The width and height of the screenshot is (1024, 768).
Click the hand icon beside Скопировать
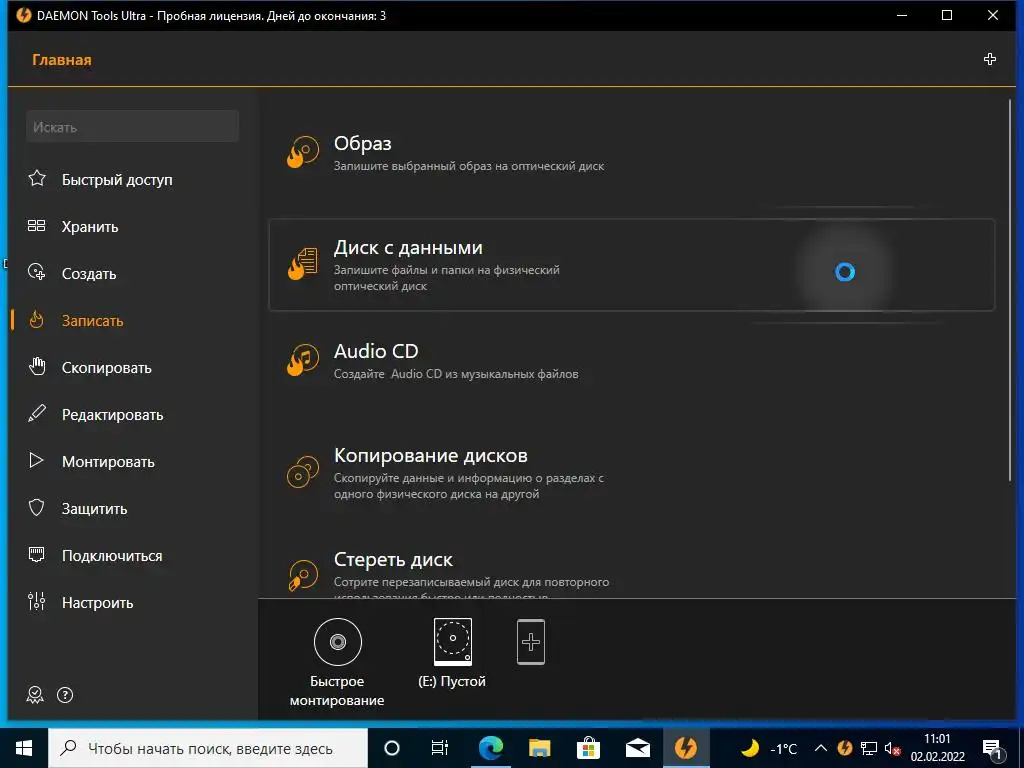tap(37, 366)
